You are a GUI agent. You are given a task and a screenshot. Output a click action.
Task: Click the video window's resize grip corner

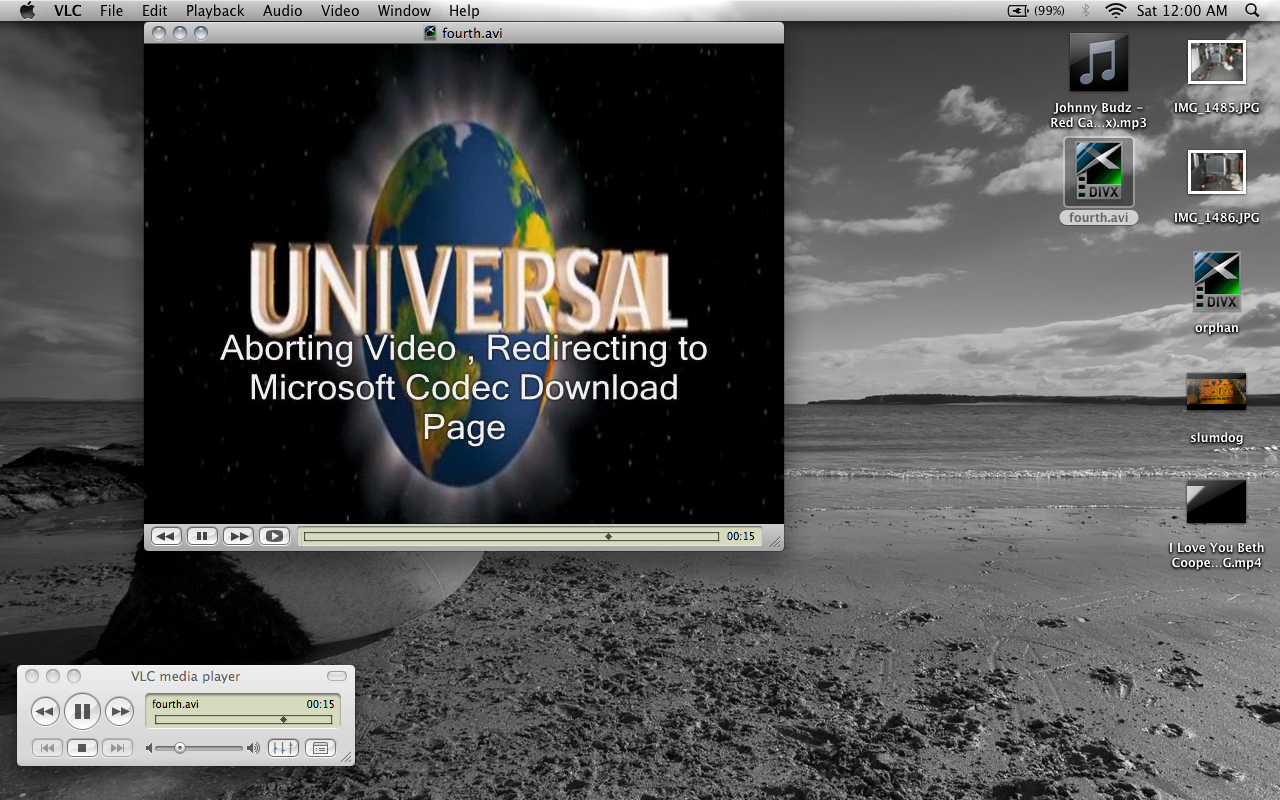pyautogui.click(x=775, y=541)
